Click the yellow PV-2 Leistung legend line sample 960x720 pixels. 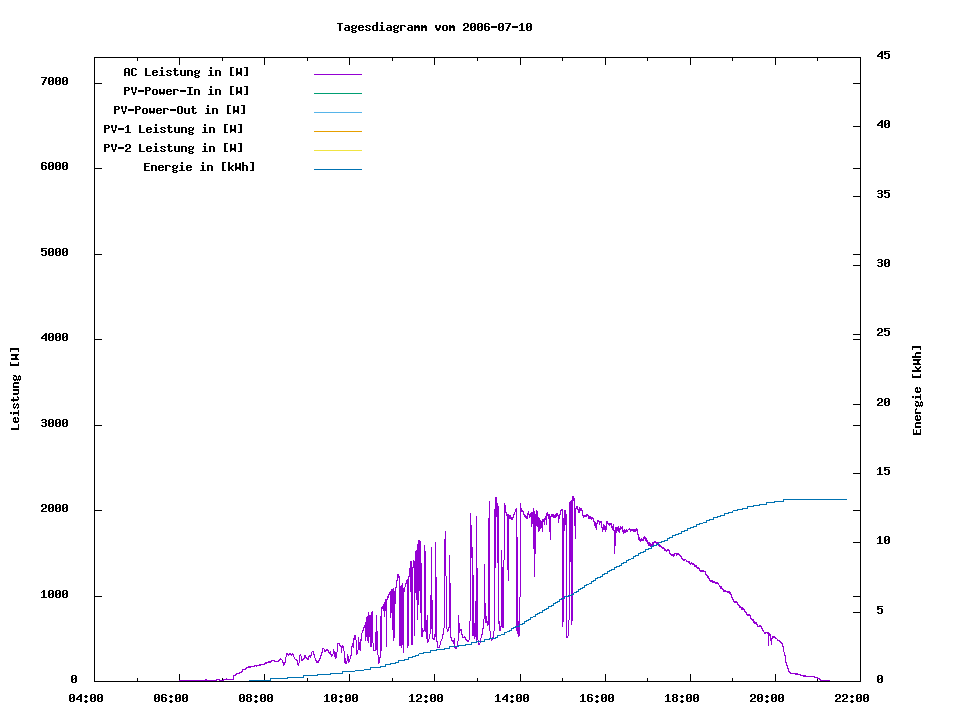tap(337, 150)
